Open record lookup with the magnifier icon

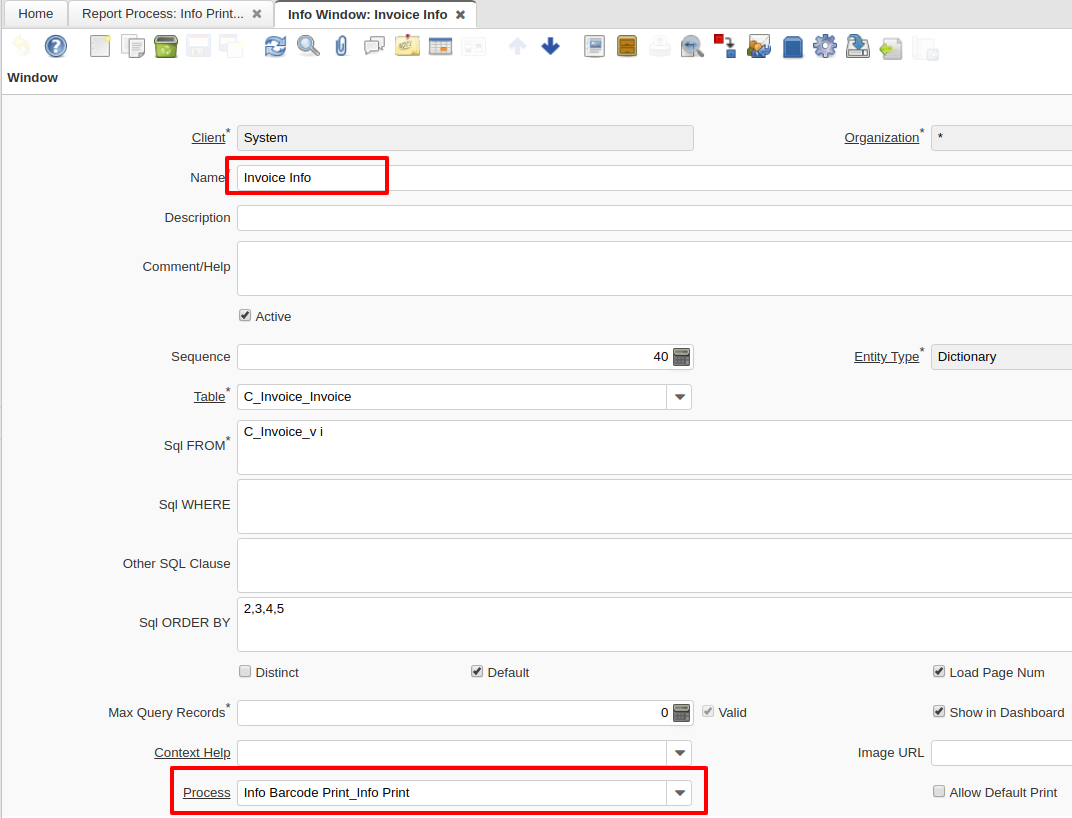[308, 46]
